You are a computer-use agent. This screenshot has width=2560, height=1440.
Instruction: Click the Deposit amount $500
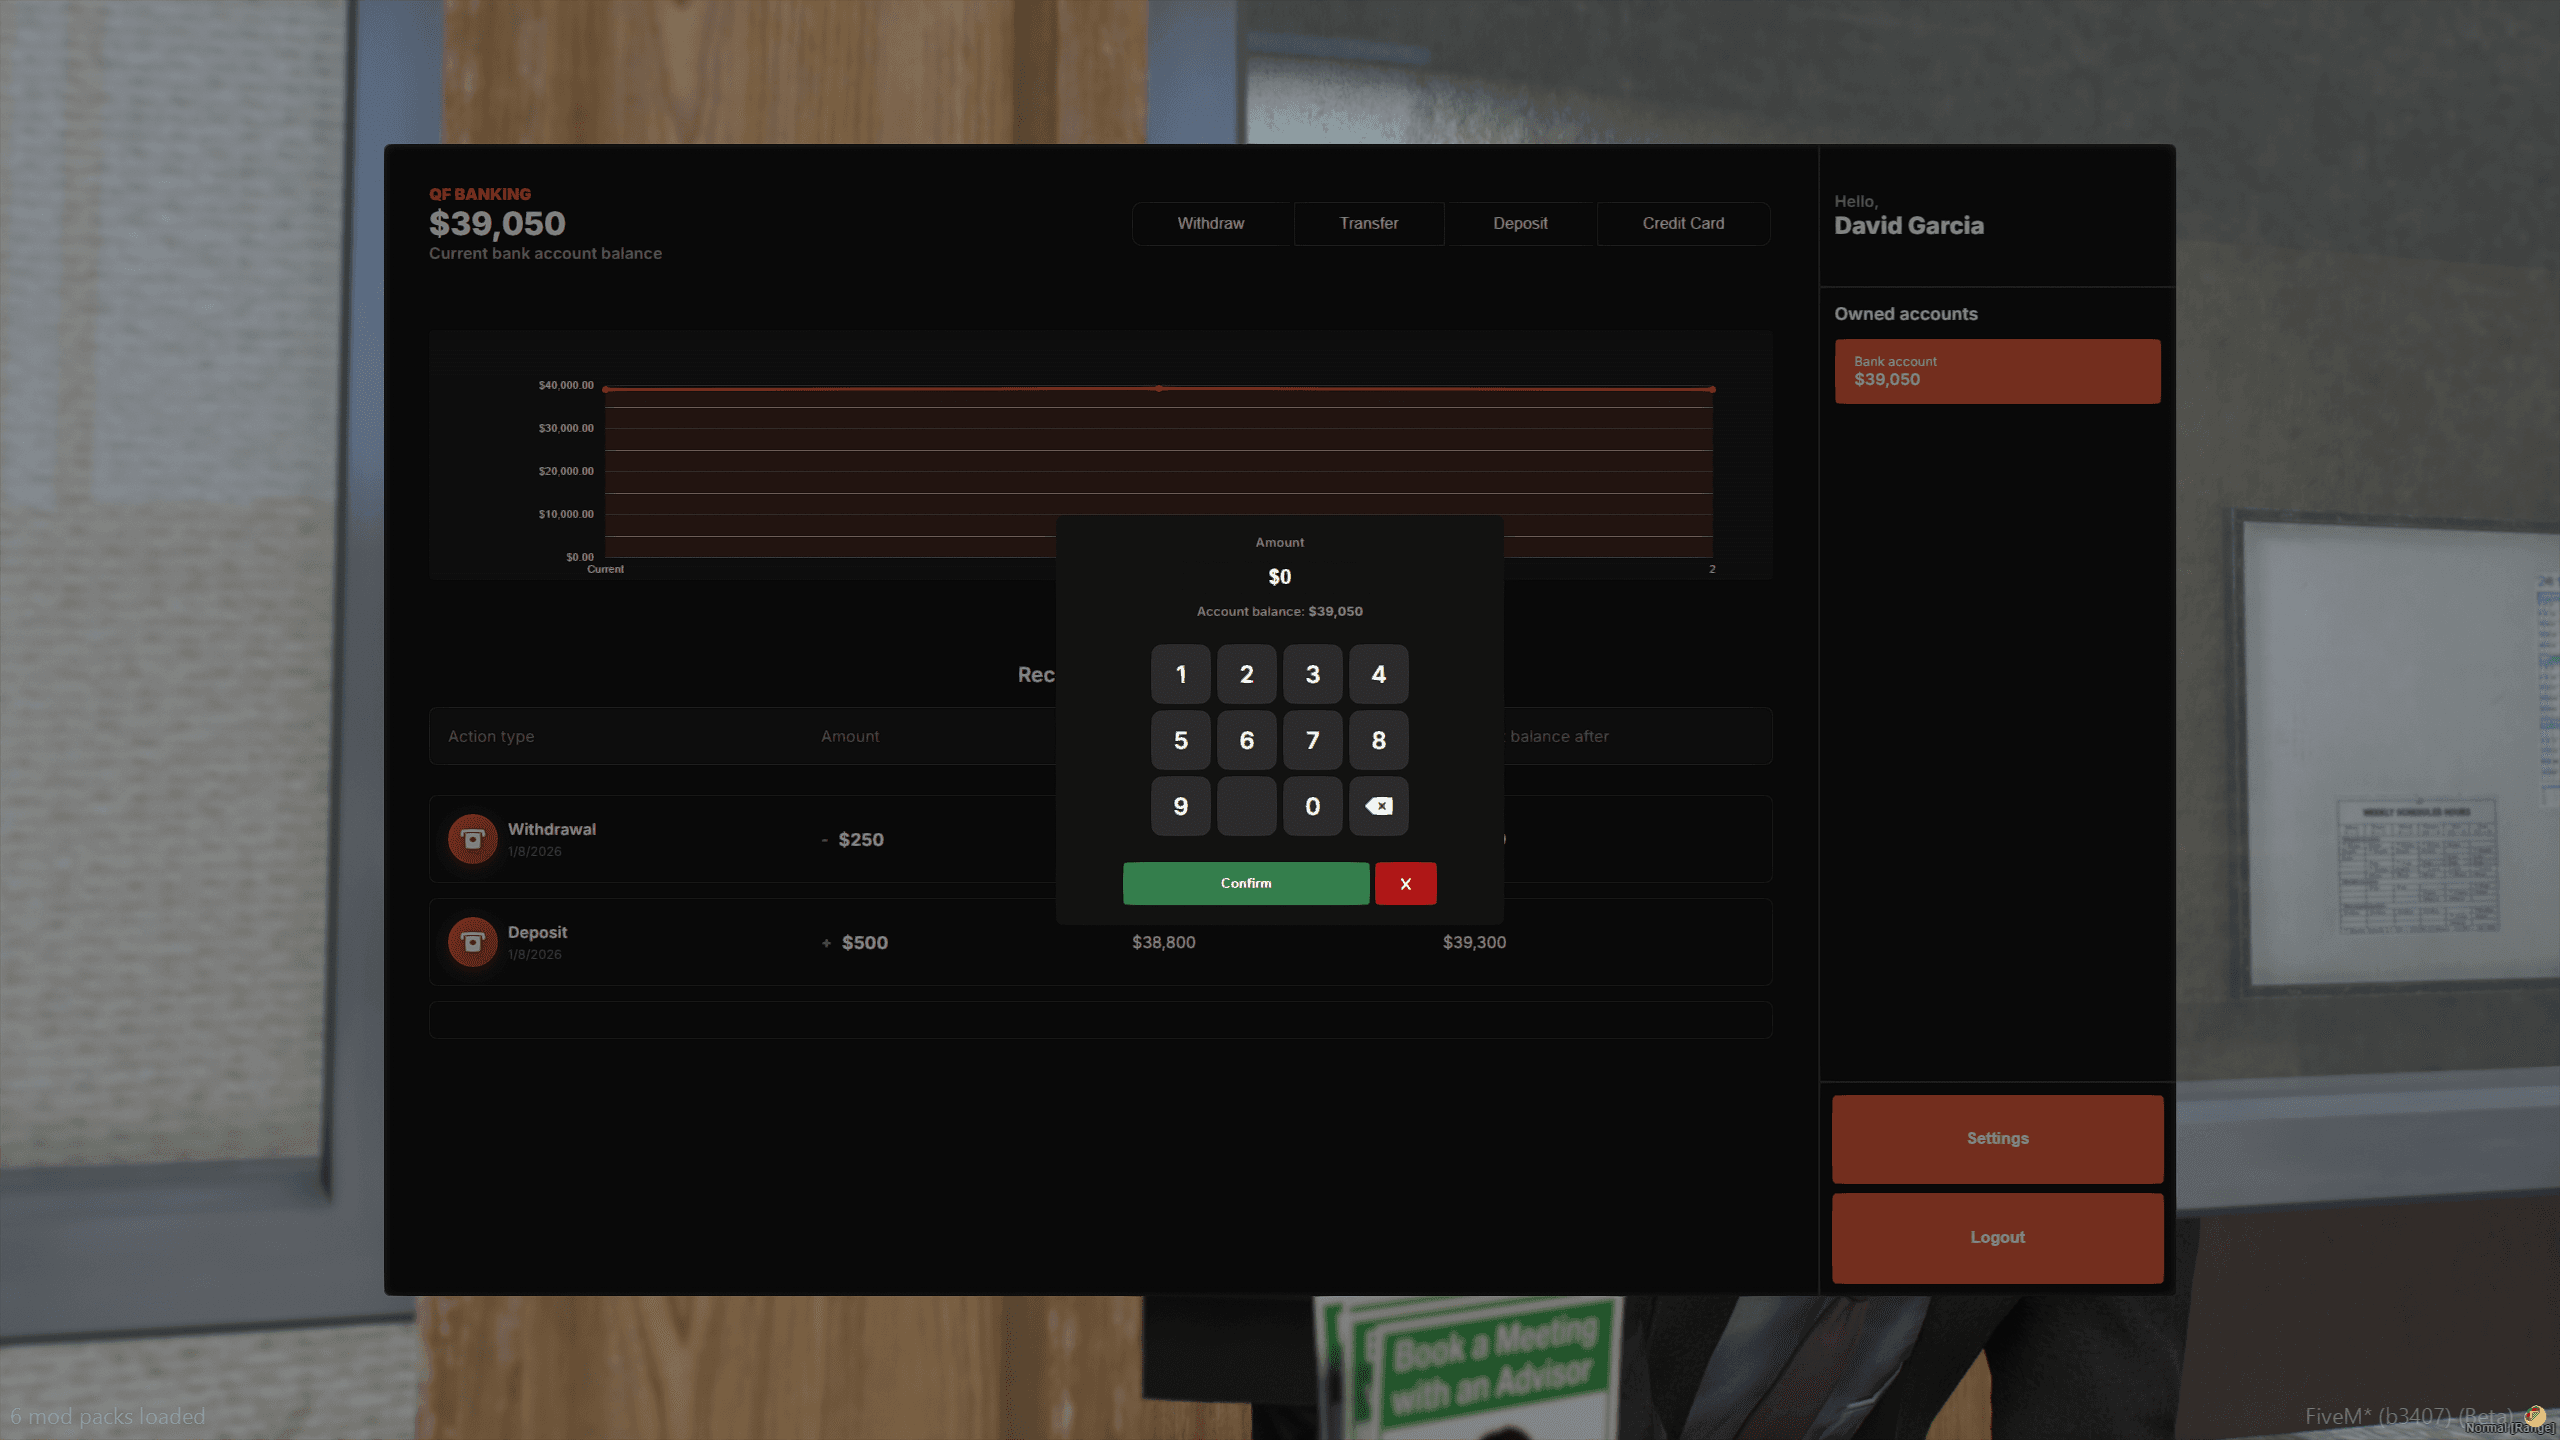click(x=864, y=943)
